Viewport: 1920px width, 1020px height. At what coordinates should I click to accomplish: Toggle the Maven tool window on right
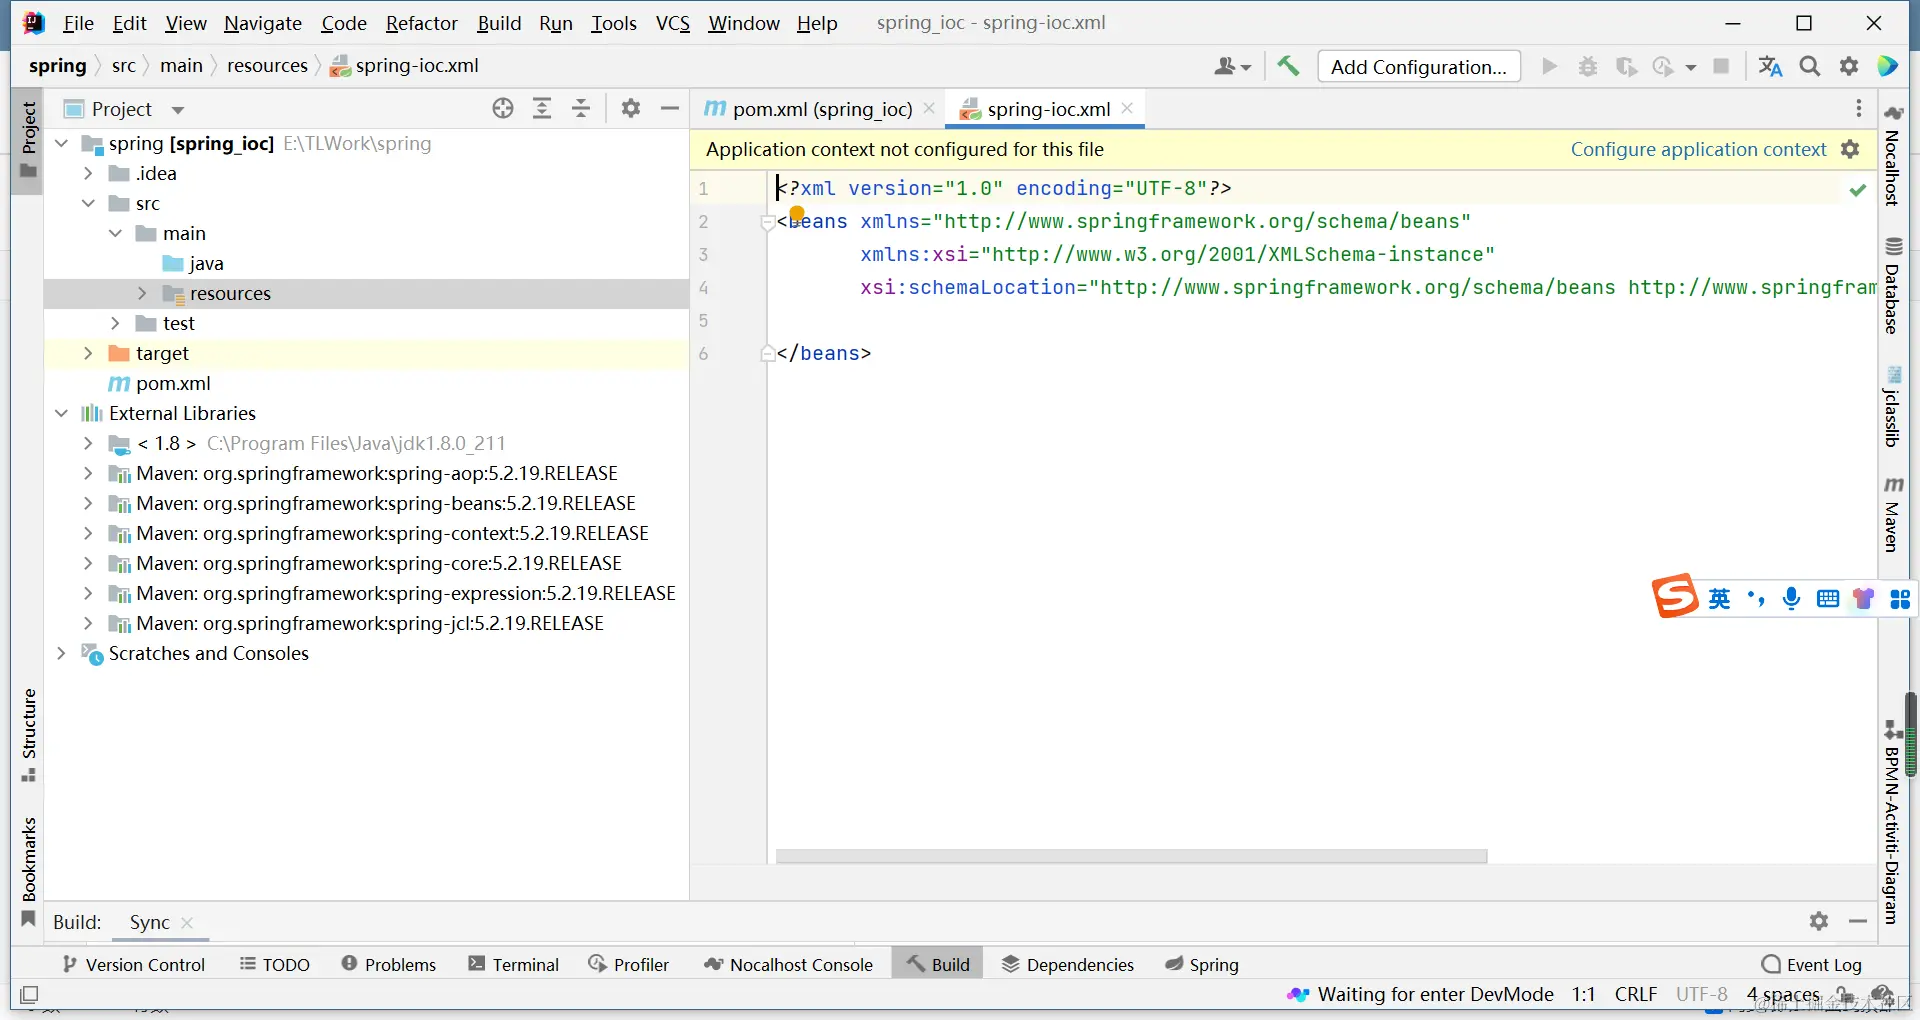pos(1892,514)
